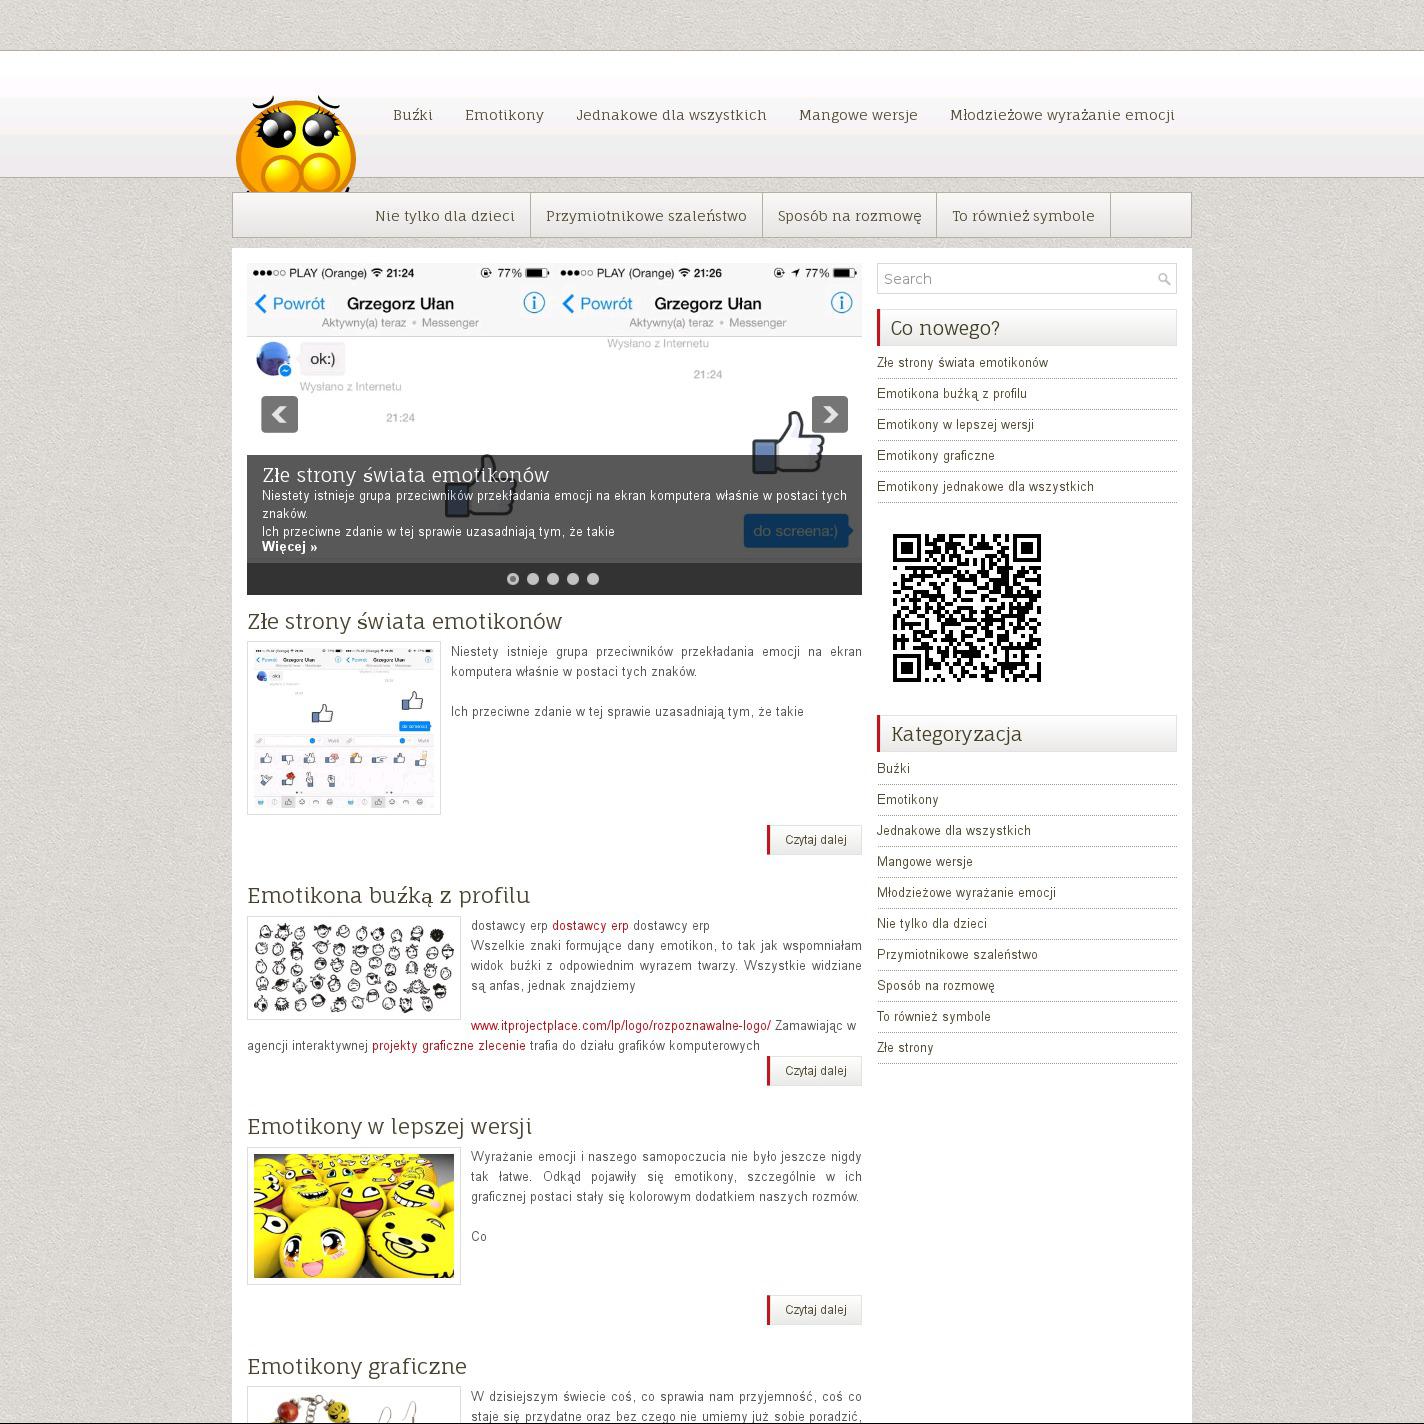
Task: Select the first slider pagination dot
Action: 513,579
